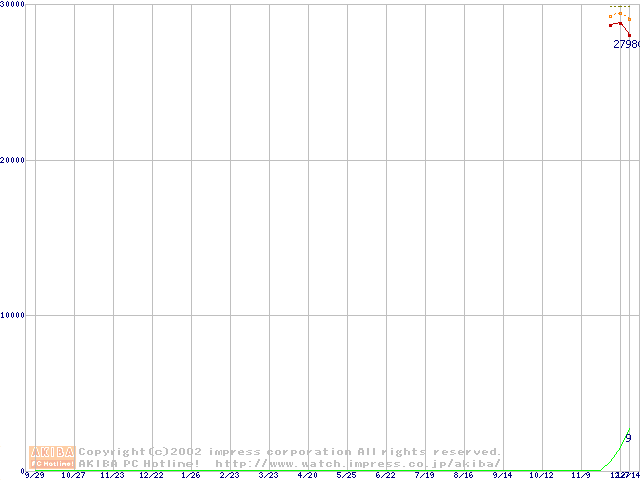This screenshot has height=480, width=640.
Task: Click the middle red square data marker
Action: coord(620,23)
